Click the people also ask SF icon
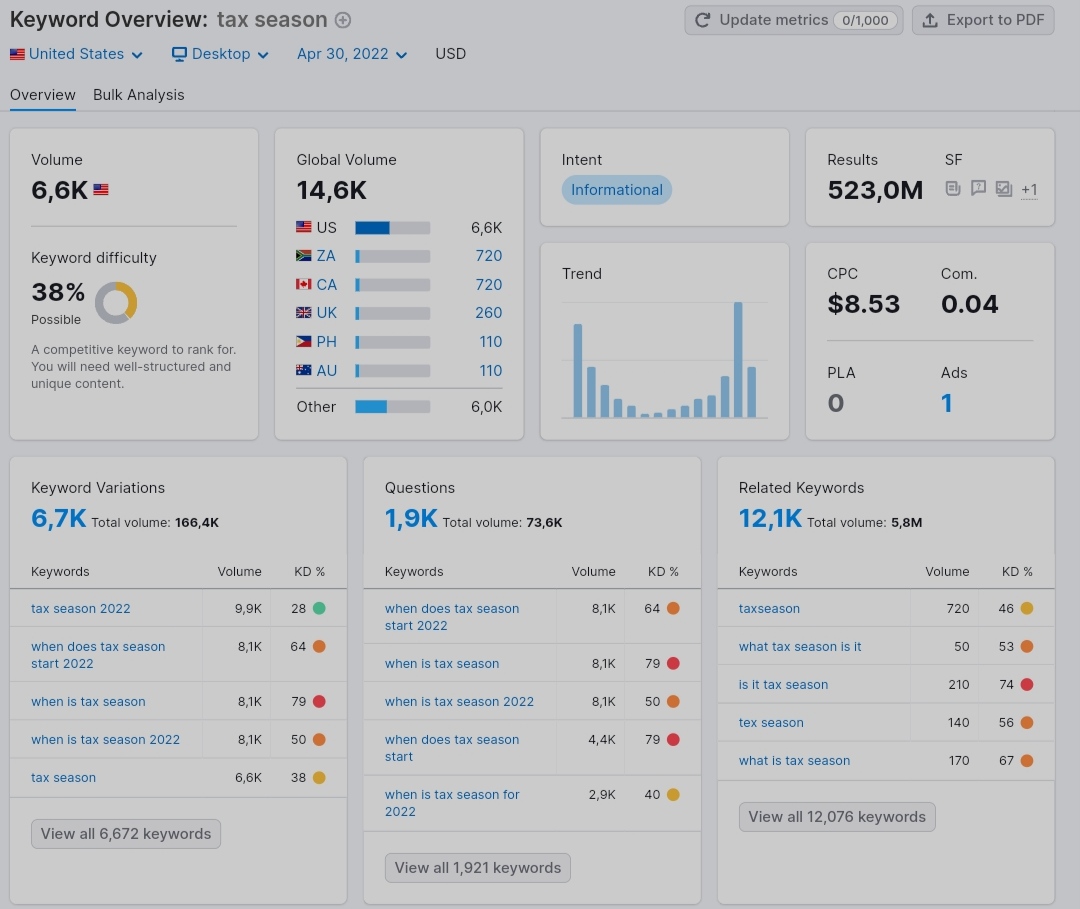Viewport: 1080px width, 909px height. pyautogui.click(x=978, y=188)
